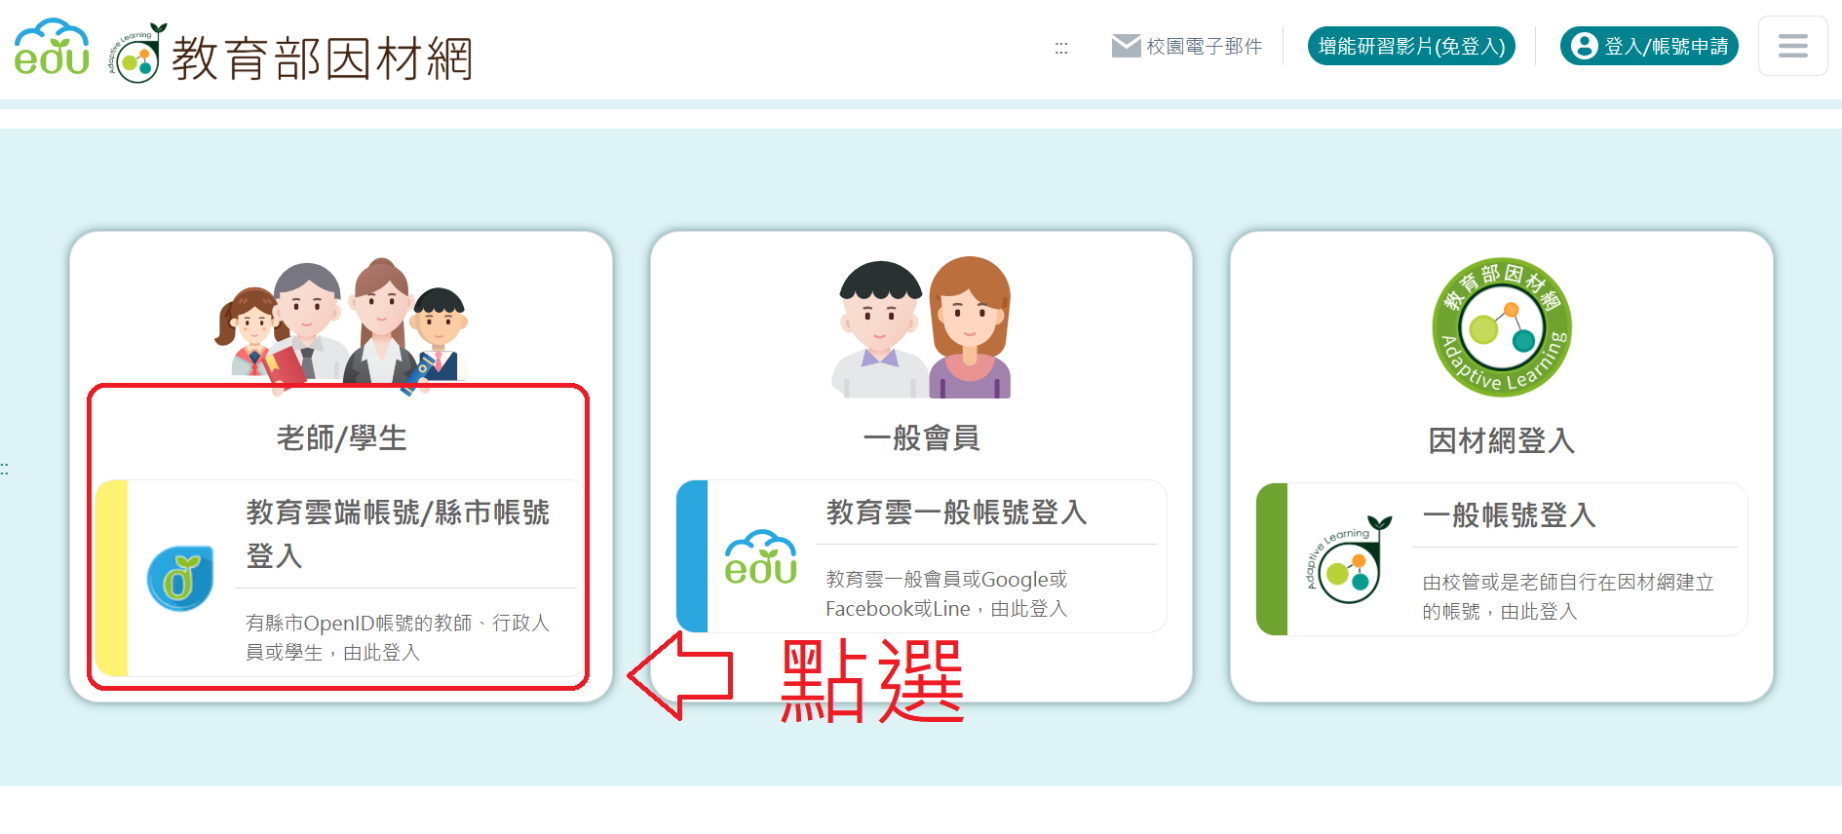
Task: Click the 教育部因材網 site title
Action: 322,58
